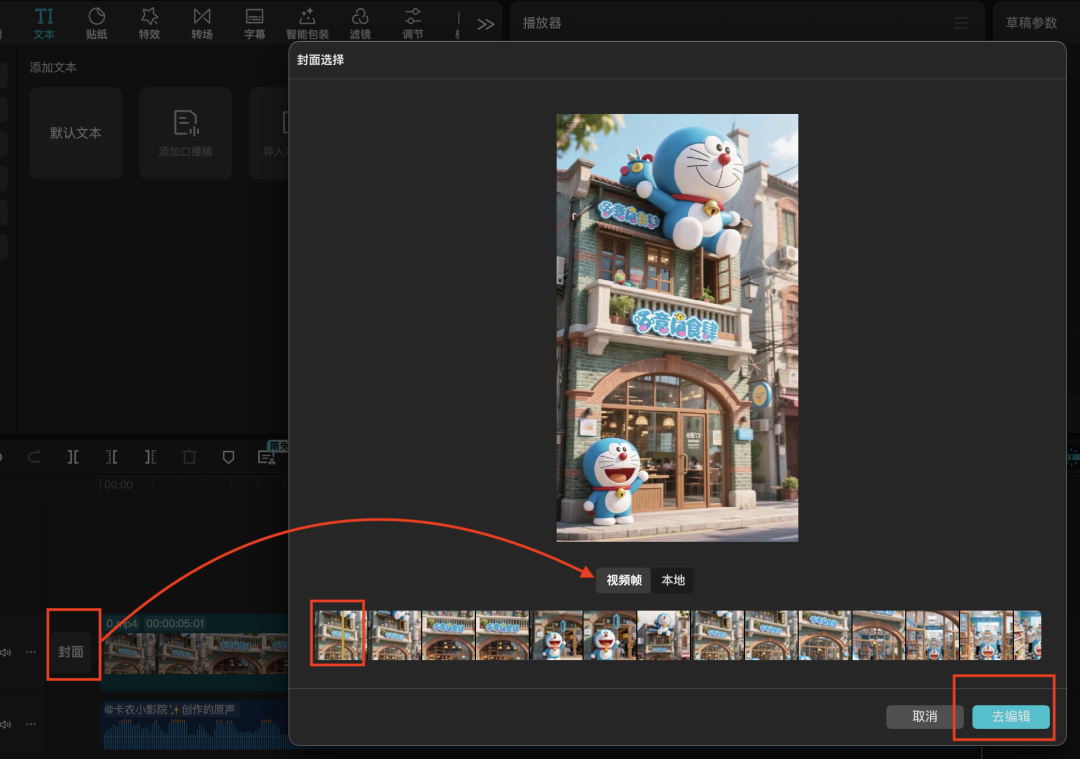This screenshot has width=1080, height=759.
Task: Click the timeline marker flag icon
Action: pos(228,457)
